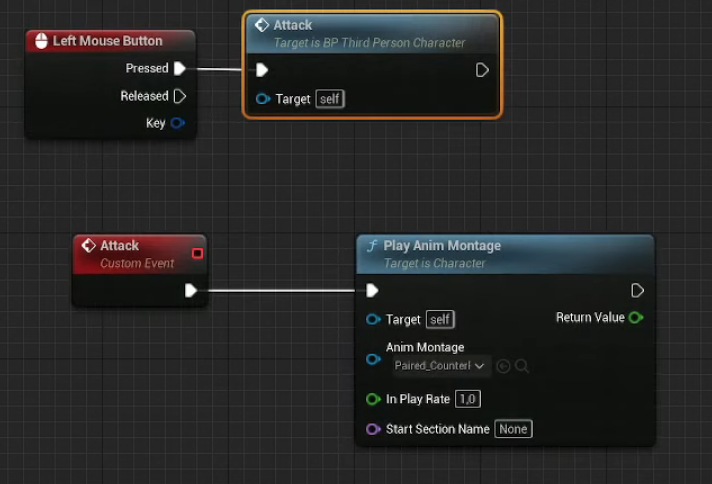Click the use selected asset arrow icon
The image size is (712, 484).
(503, 366)
